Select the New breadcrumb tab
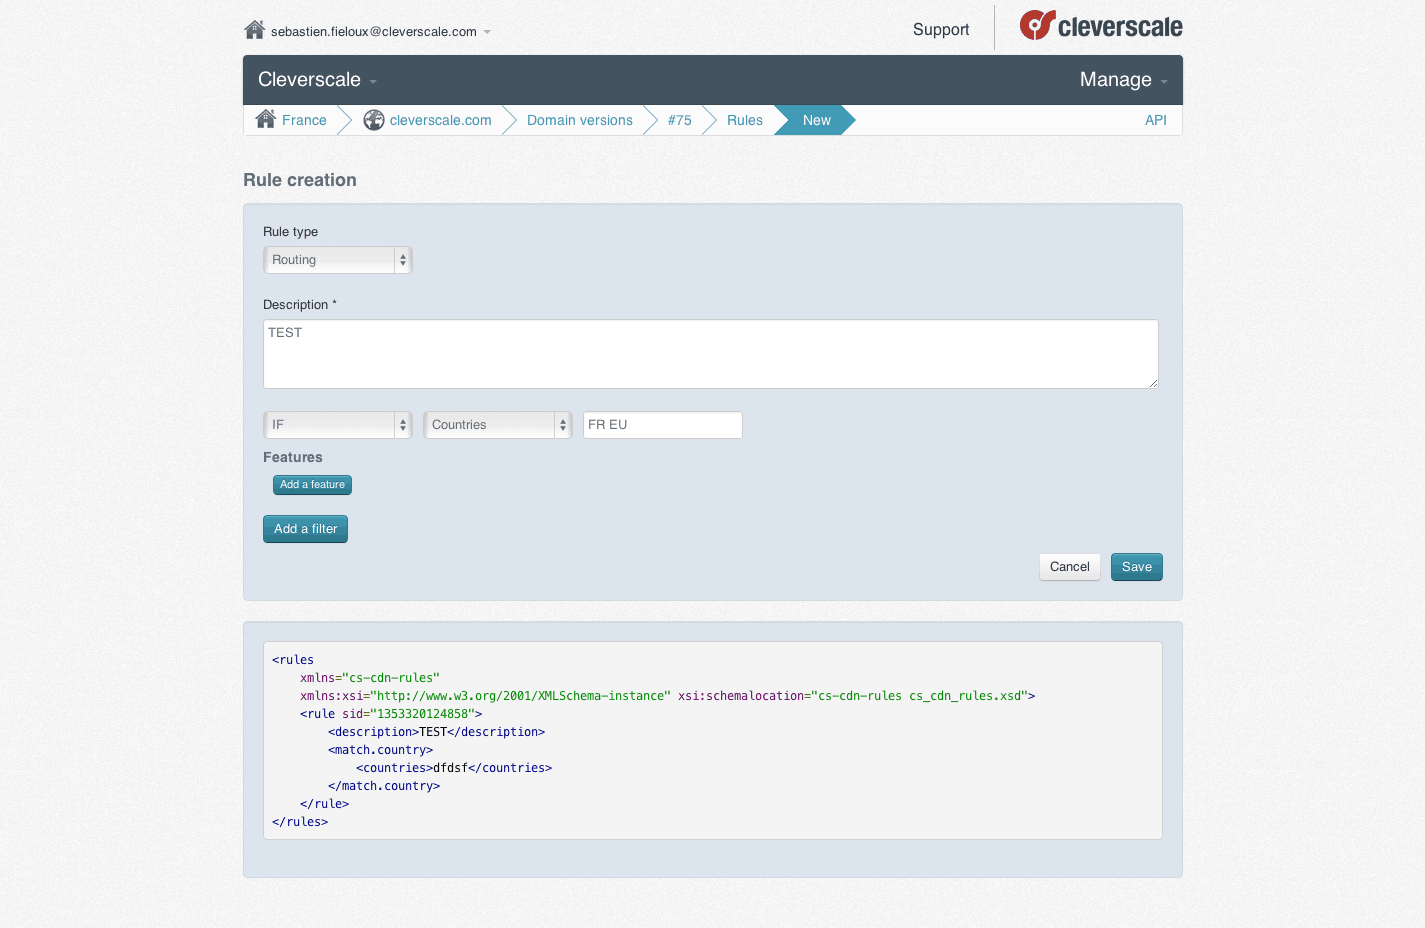The height and width of the screenshot is (928, 1425). click(x=817, y=120)
